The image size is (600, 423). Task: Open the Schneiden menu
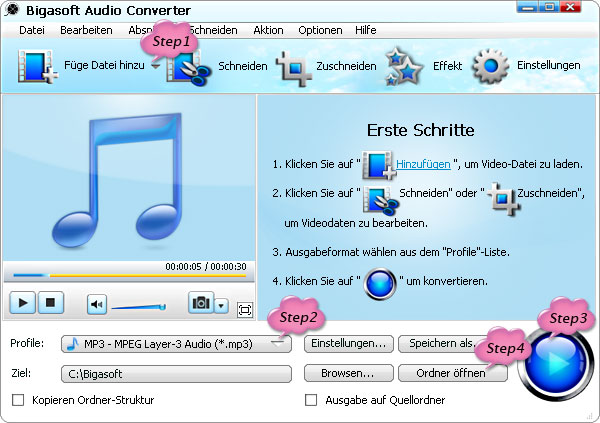[x=214, y=30]
